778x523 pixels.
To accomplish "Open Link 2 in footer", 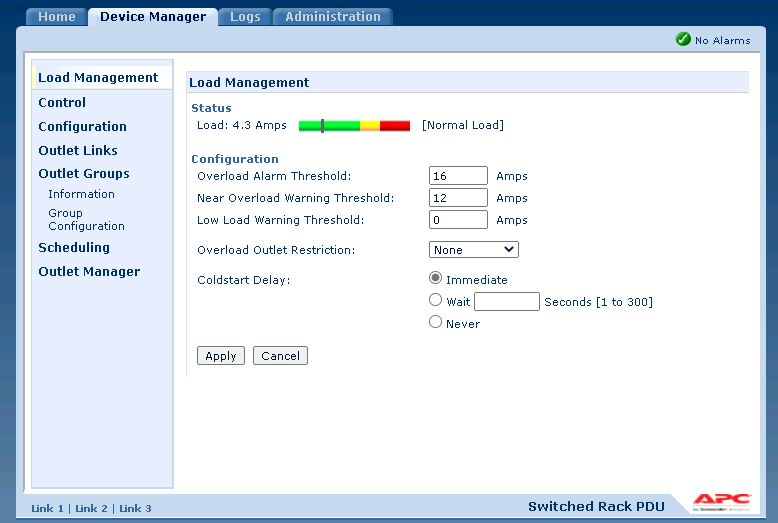I will [91, 509].
